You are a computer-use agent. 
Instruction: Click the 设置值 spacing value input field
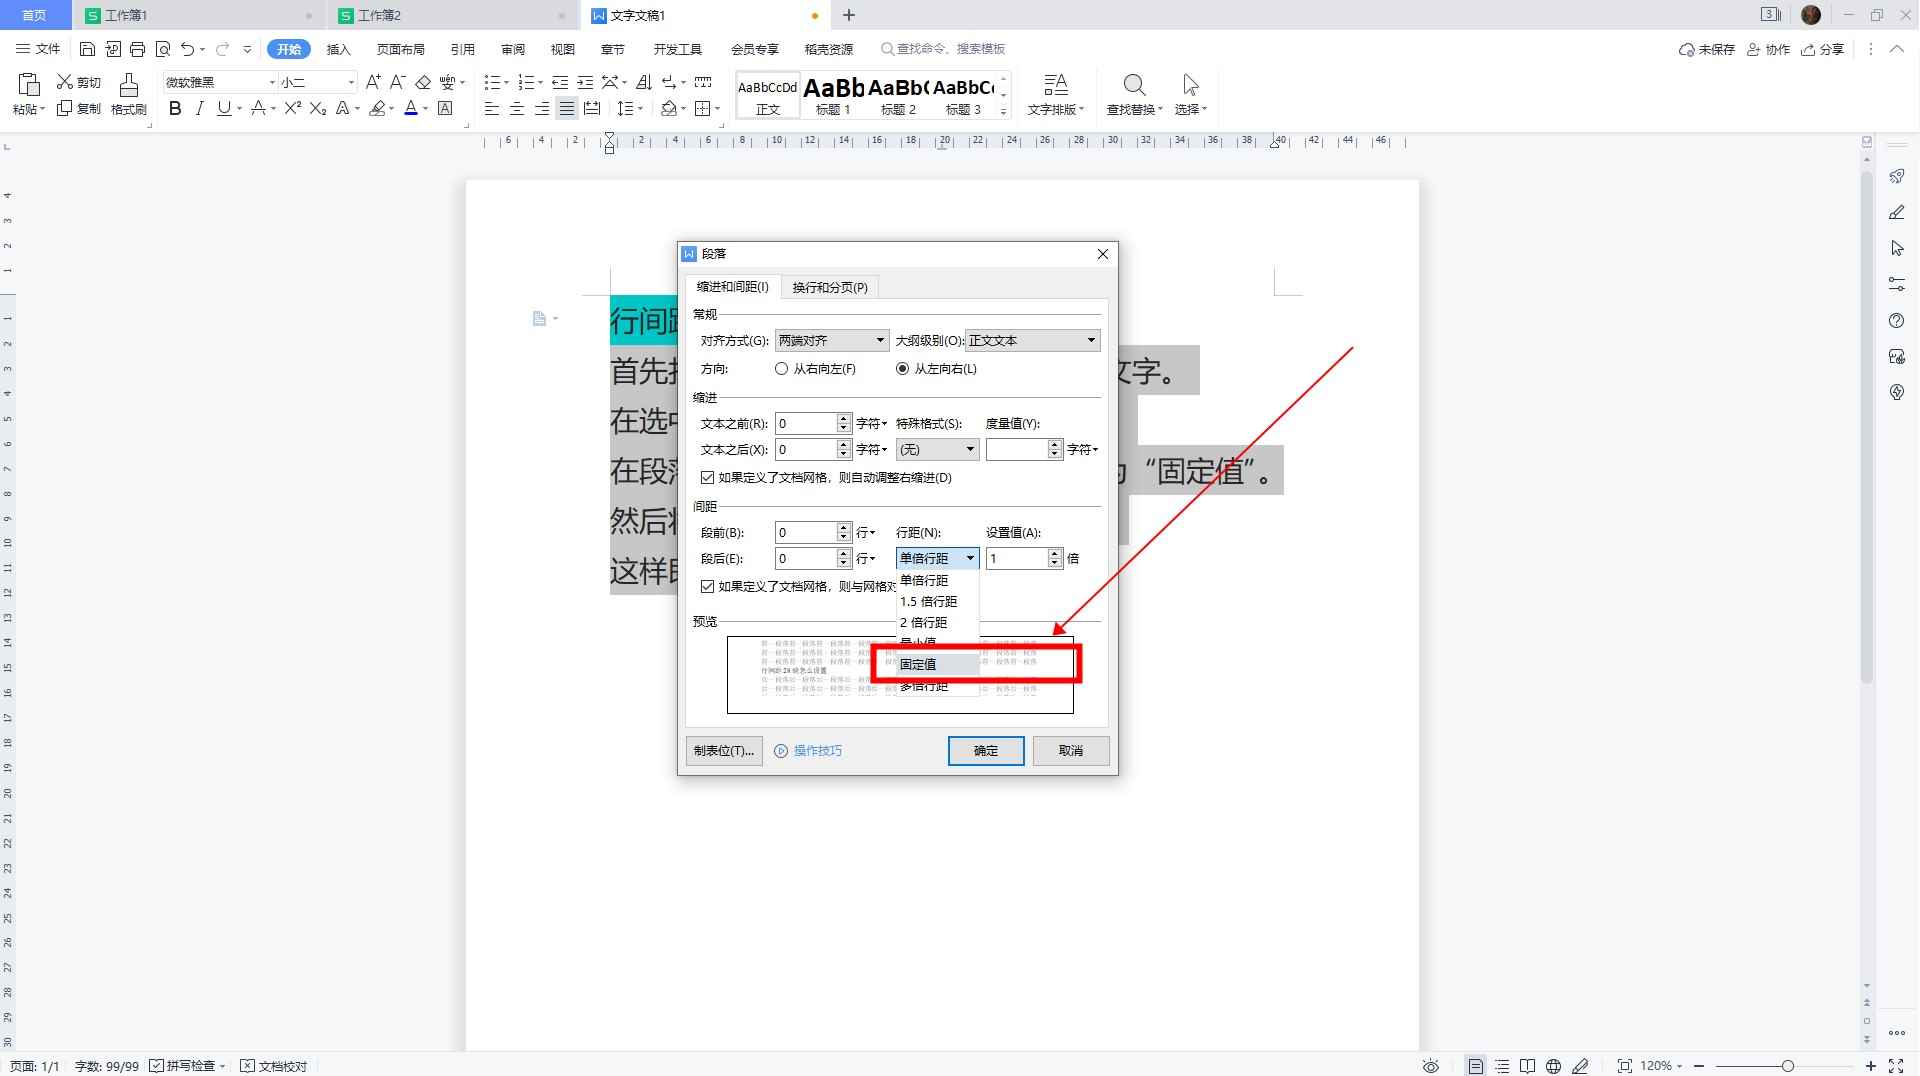point(1016,559)
